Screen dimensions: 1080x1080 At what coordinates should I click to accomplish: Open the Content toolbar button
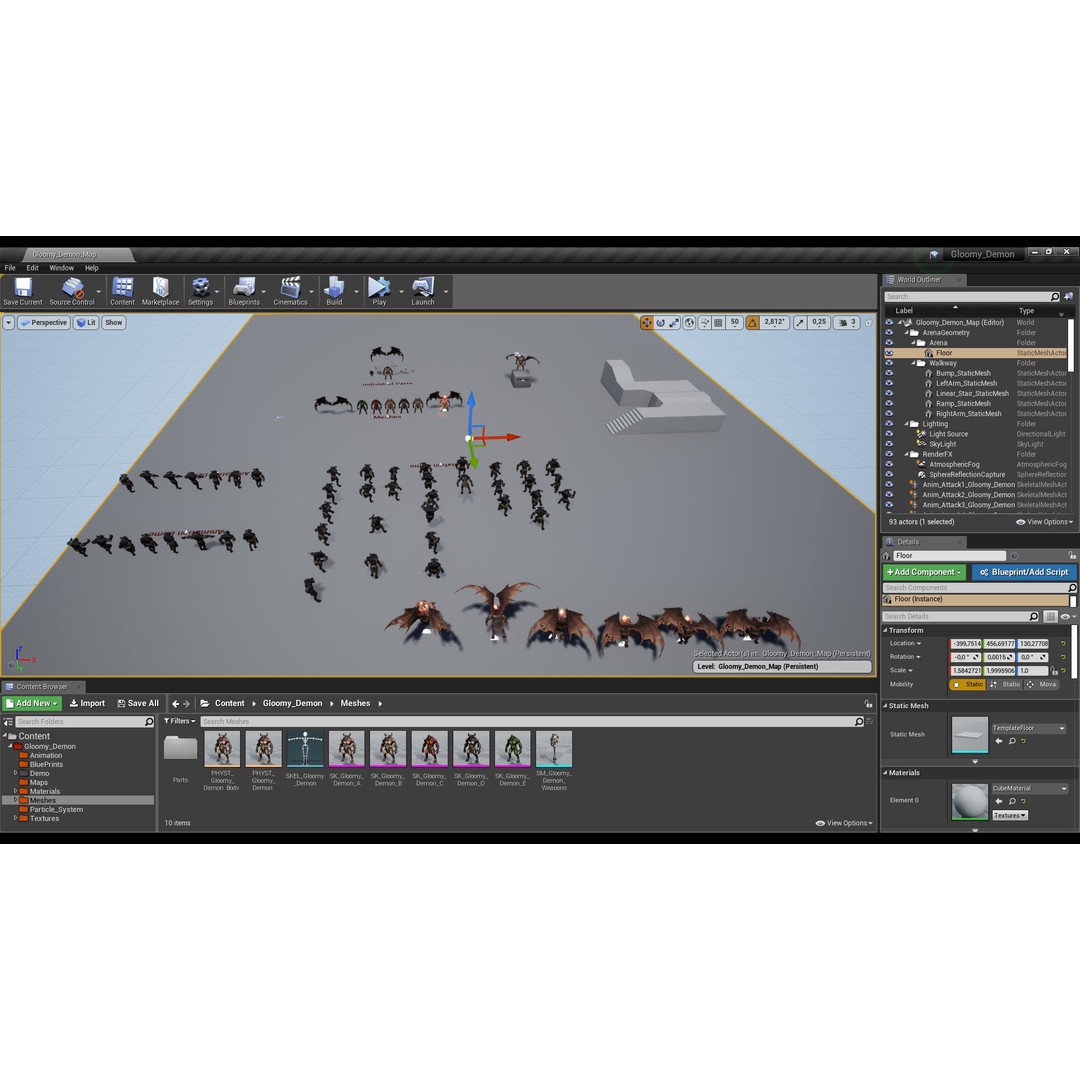tap(123, 291)
